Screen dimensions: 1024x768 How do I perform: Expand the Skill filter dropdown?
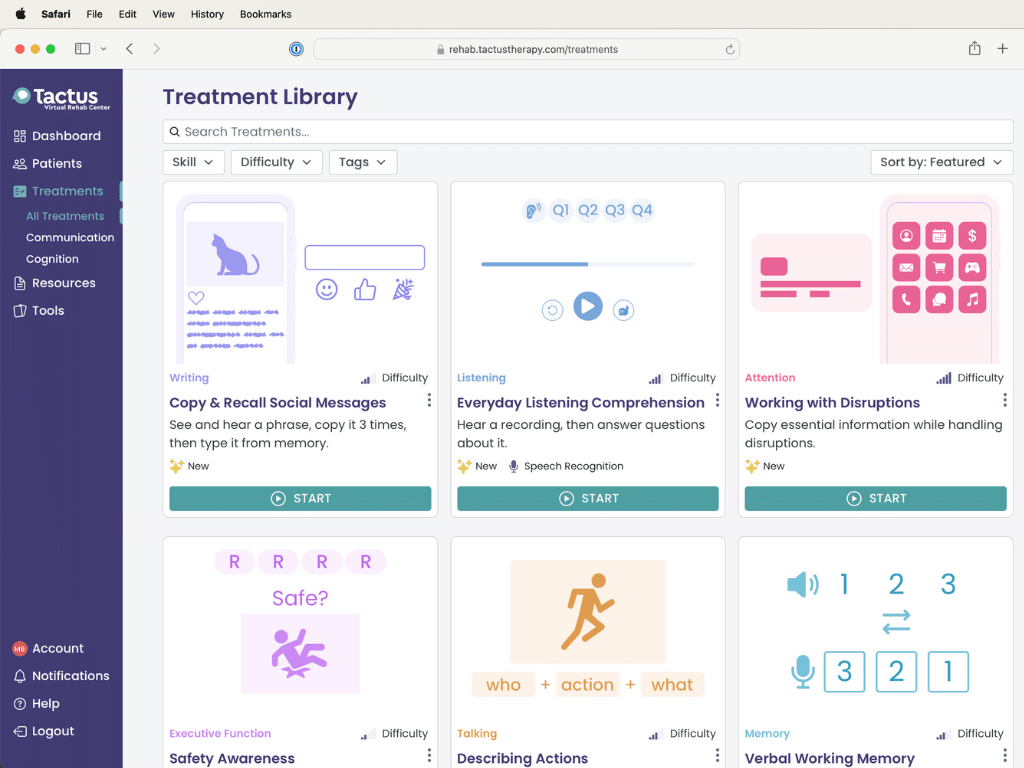click(193, 162)
